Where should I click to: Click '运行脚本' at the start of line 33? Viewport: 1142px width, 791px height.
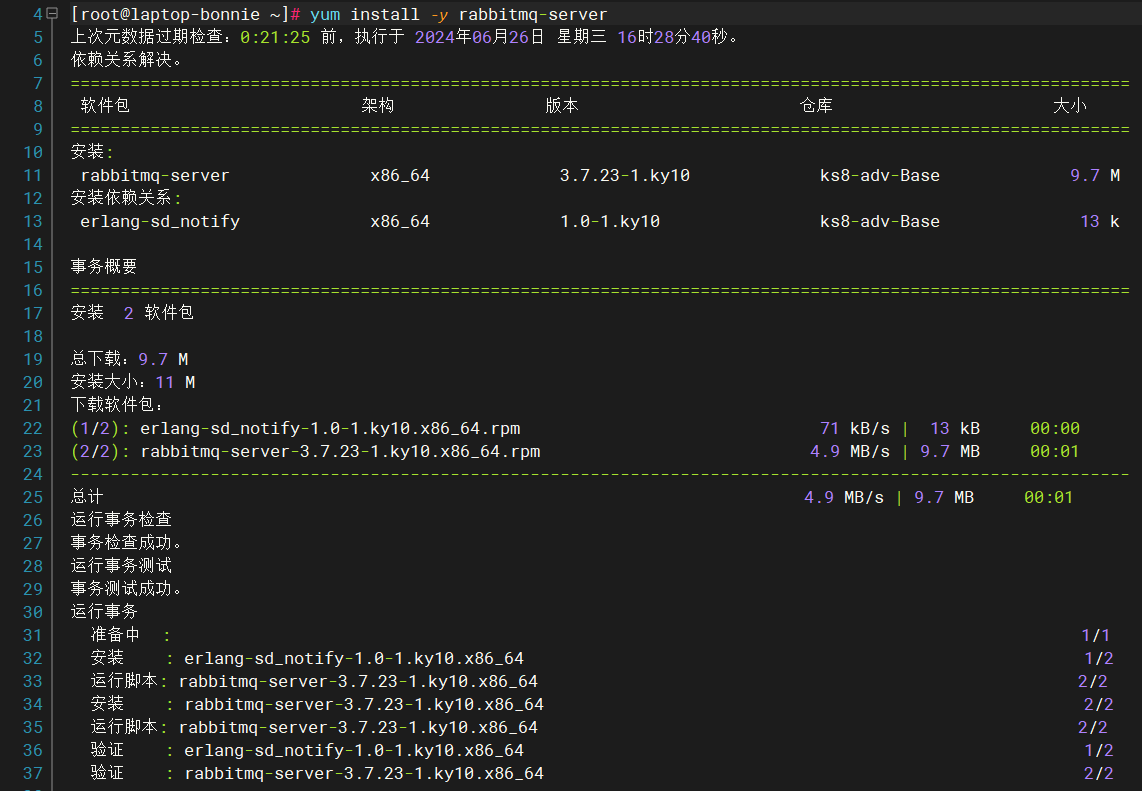124,681
